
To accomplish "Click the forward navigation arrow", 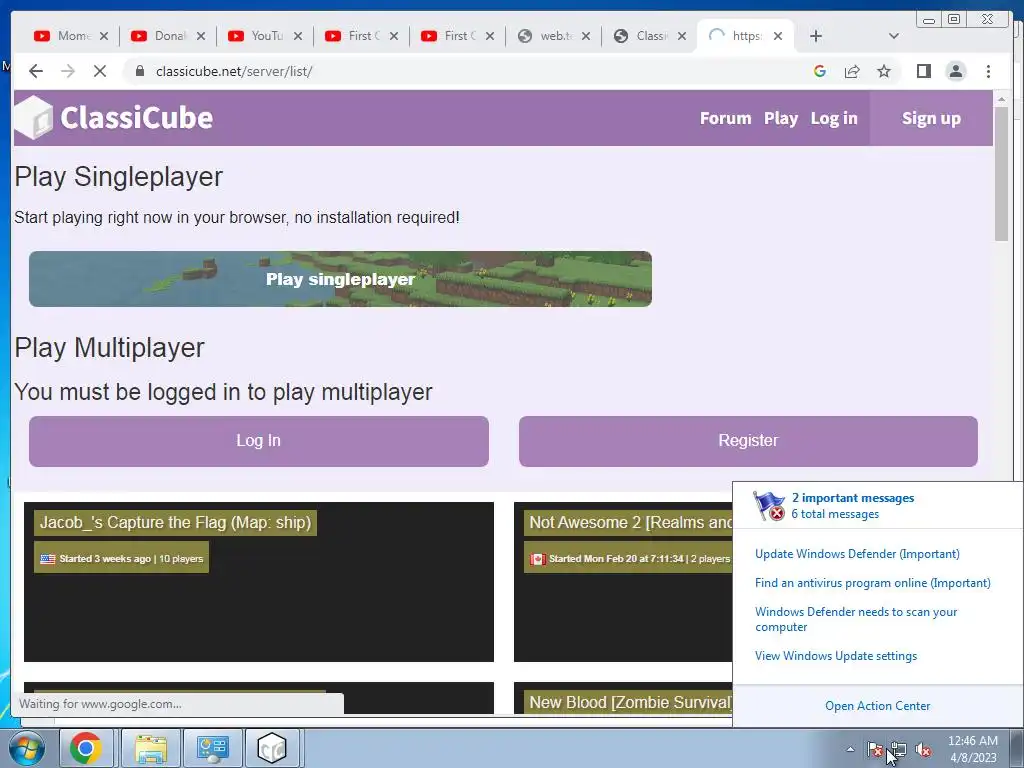I will coord(68,71).
